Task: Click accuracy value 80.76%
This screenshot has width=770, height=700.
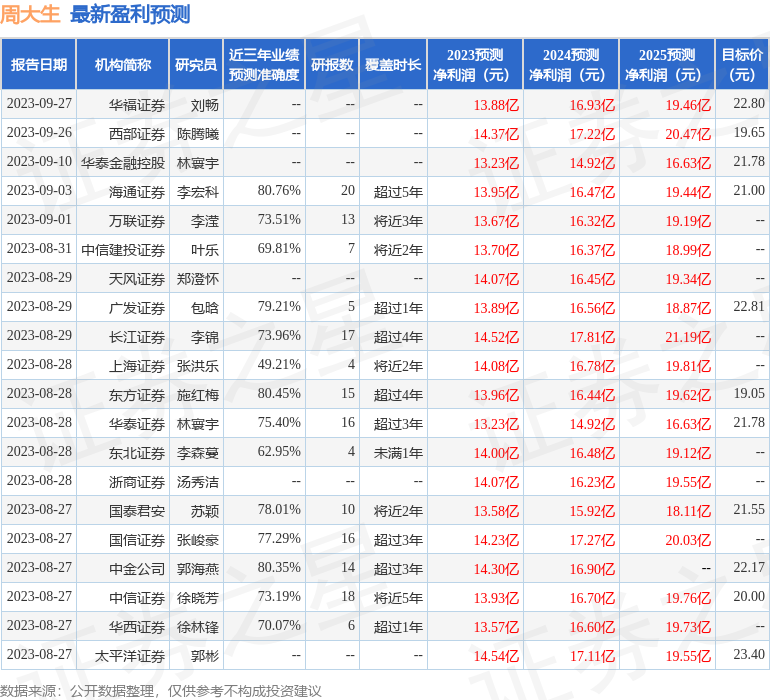Action: [x=279, y=191]
